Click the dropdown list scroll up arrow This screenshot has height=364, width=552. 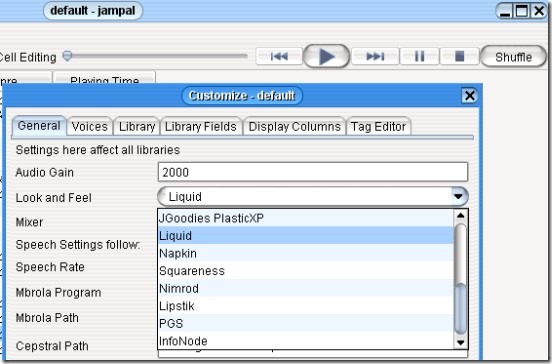460,215
